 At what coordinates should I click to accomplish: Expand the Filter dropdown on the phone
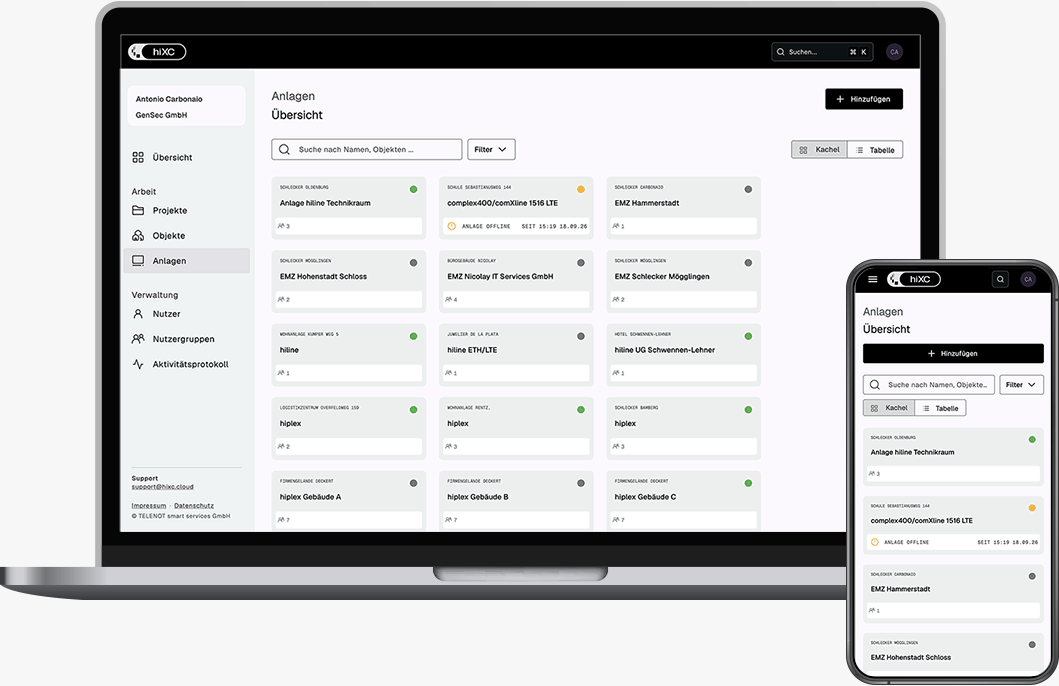(x=1021, y=385)
